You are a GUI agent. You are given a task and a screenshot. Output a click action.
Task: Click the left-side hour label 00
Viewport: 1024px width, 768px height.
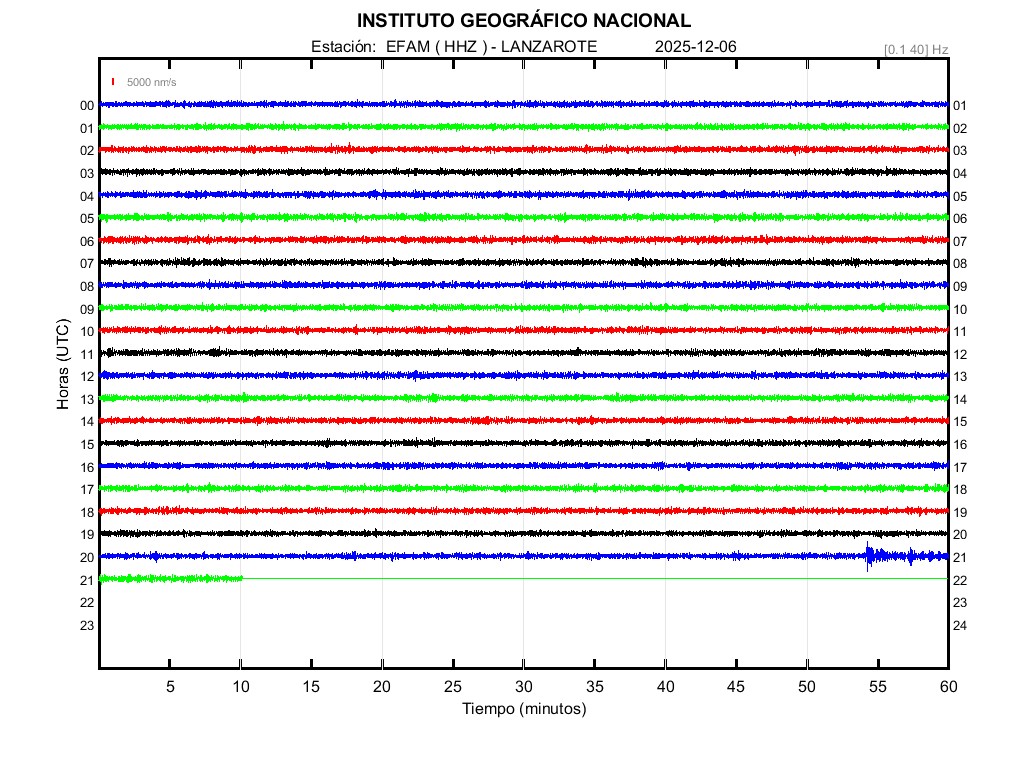[x=87, y=106]
